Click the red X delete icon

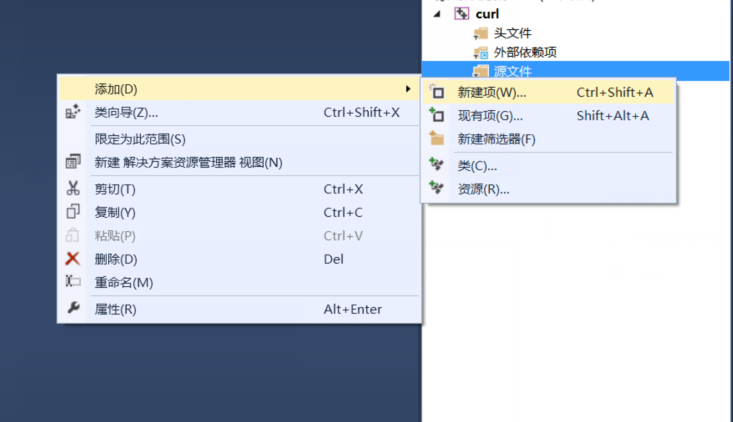72,258
